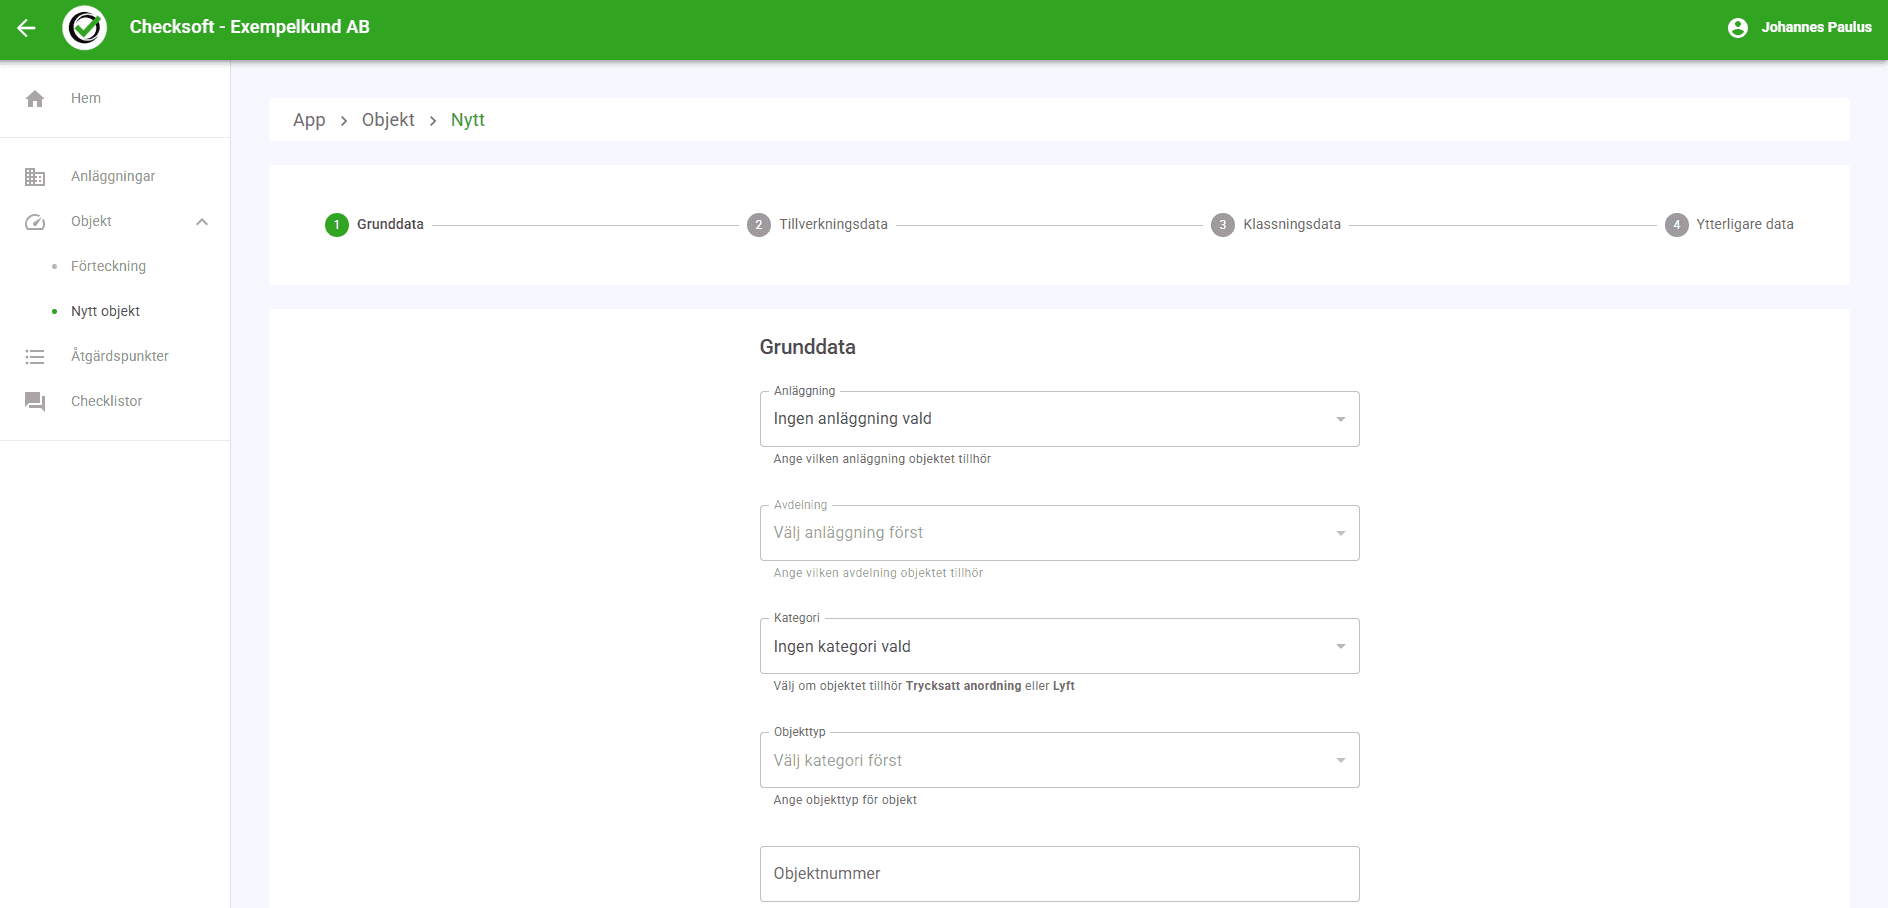The height and width of the screenshot is (908, 1888).
Task: Click the Checksoft checkmark logo
Action: point(85,28)
